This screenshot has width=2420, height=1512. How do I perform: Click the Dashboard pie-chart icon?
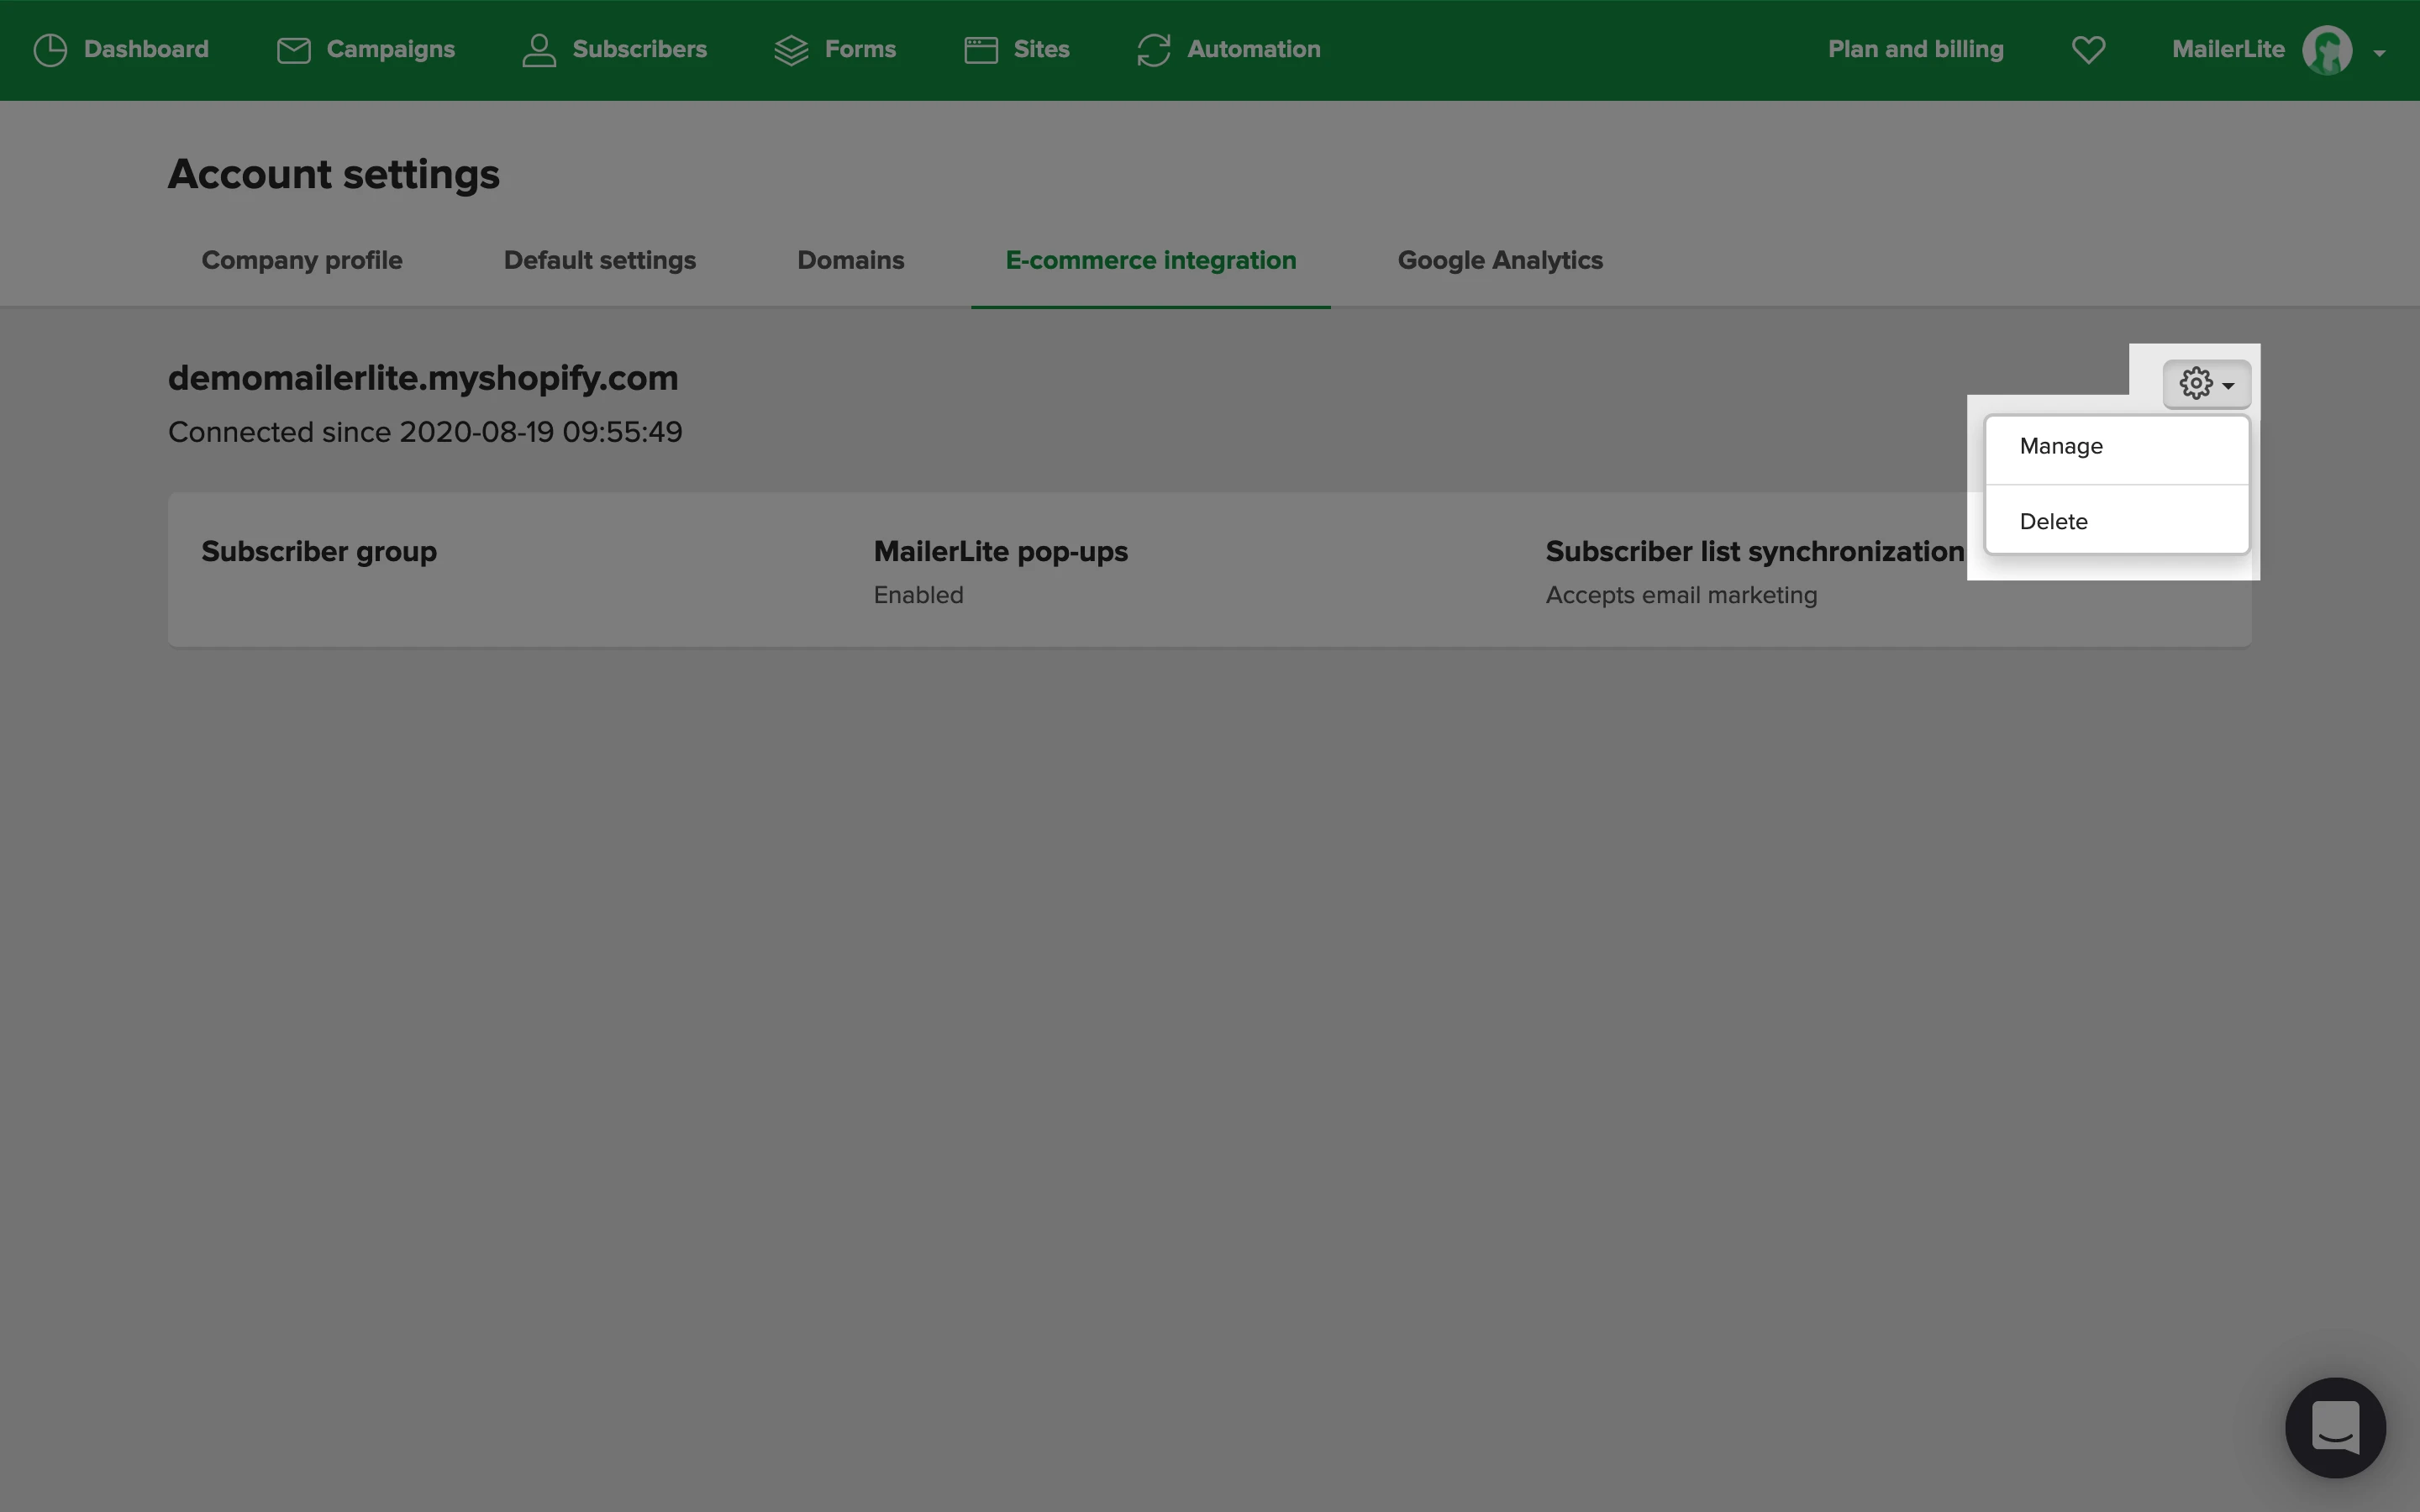point(50,50)
